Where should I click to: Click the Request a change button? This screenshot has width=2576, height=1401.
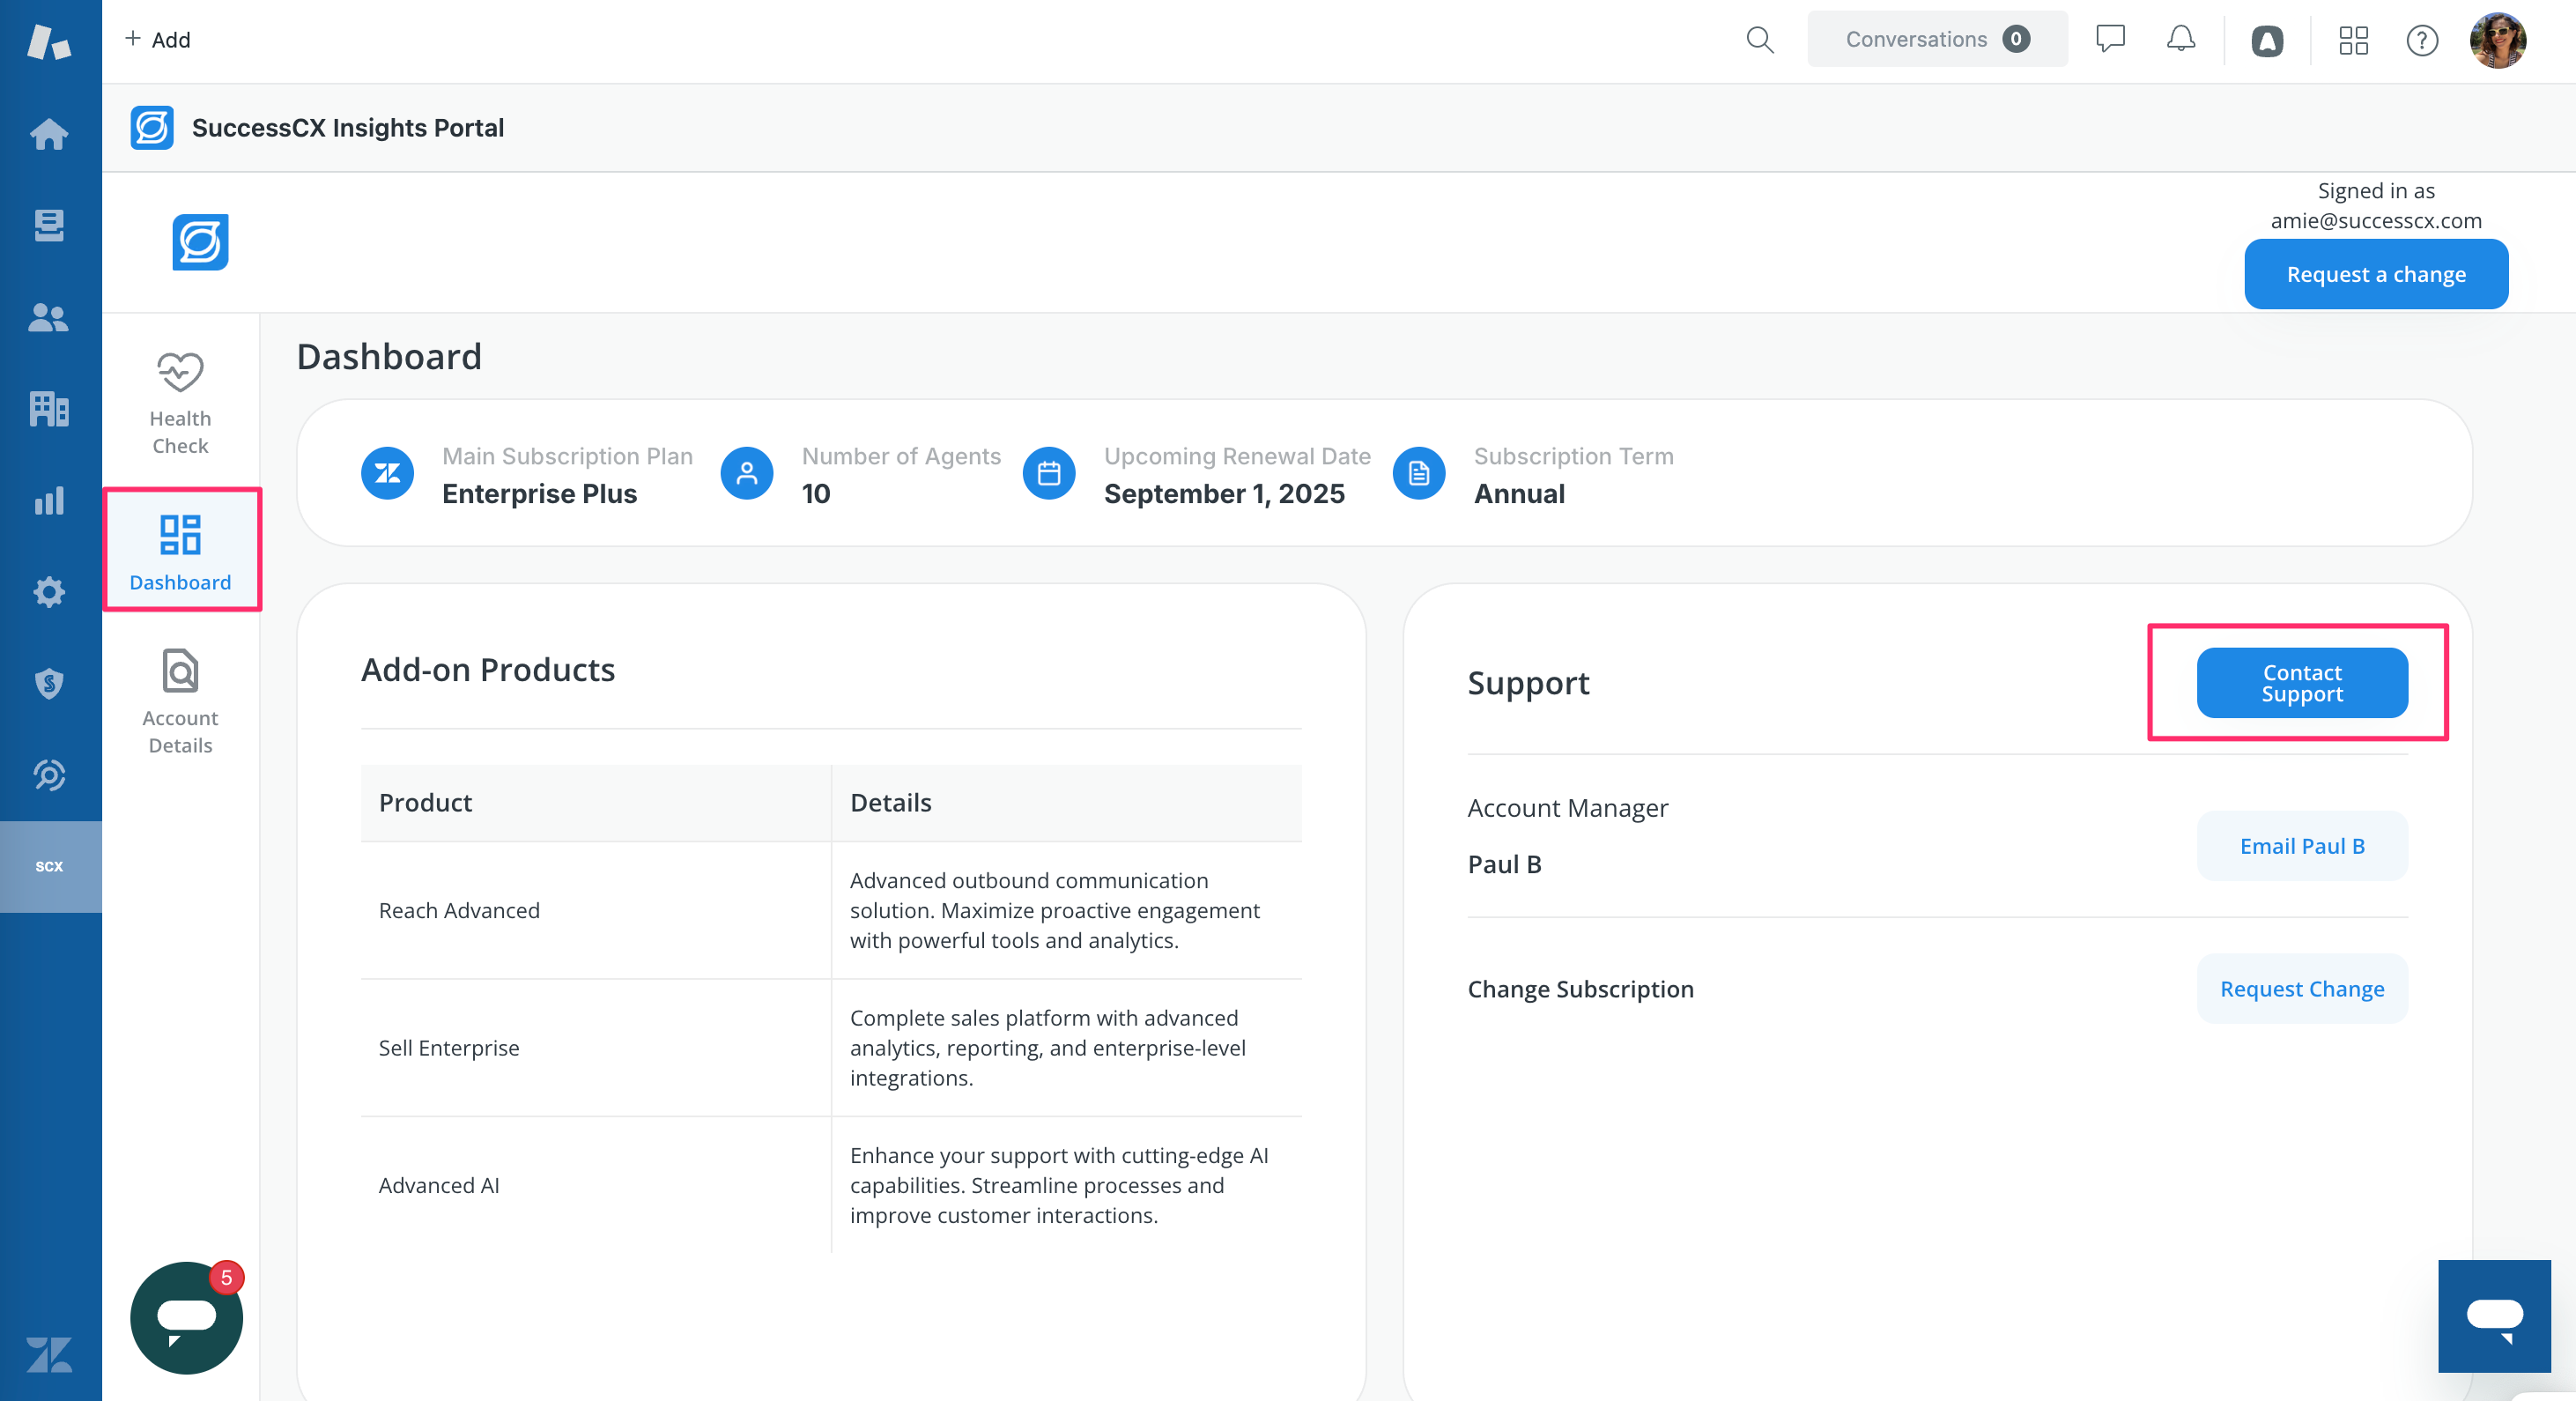pyautogui.click(x=2376, y=274)
